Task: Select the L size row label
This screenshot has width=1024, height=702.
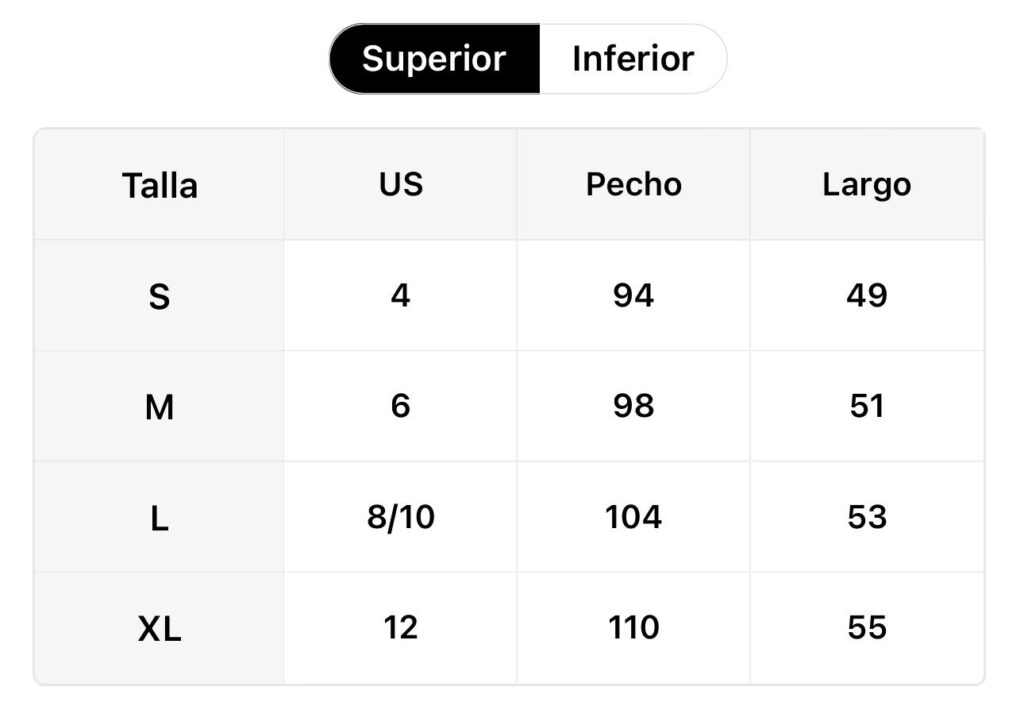Action: (x=159, y=517)
